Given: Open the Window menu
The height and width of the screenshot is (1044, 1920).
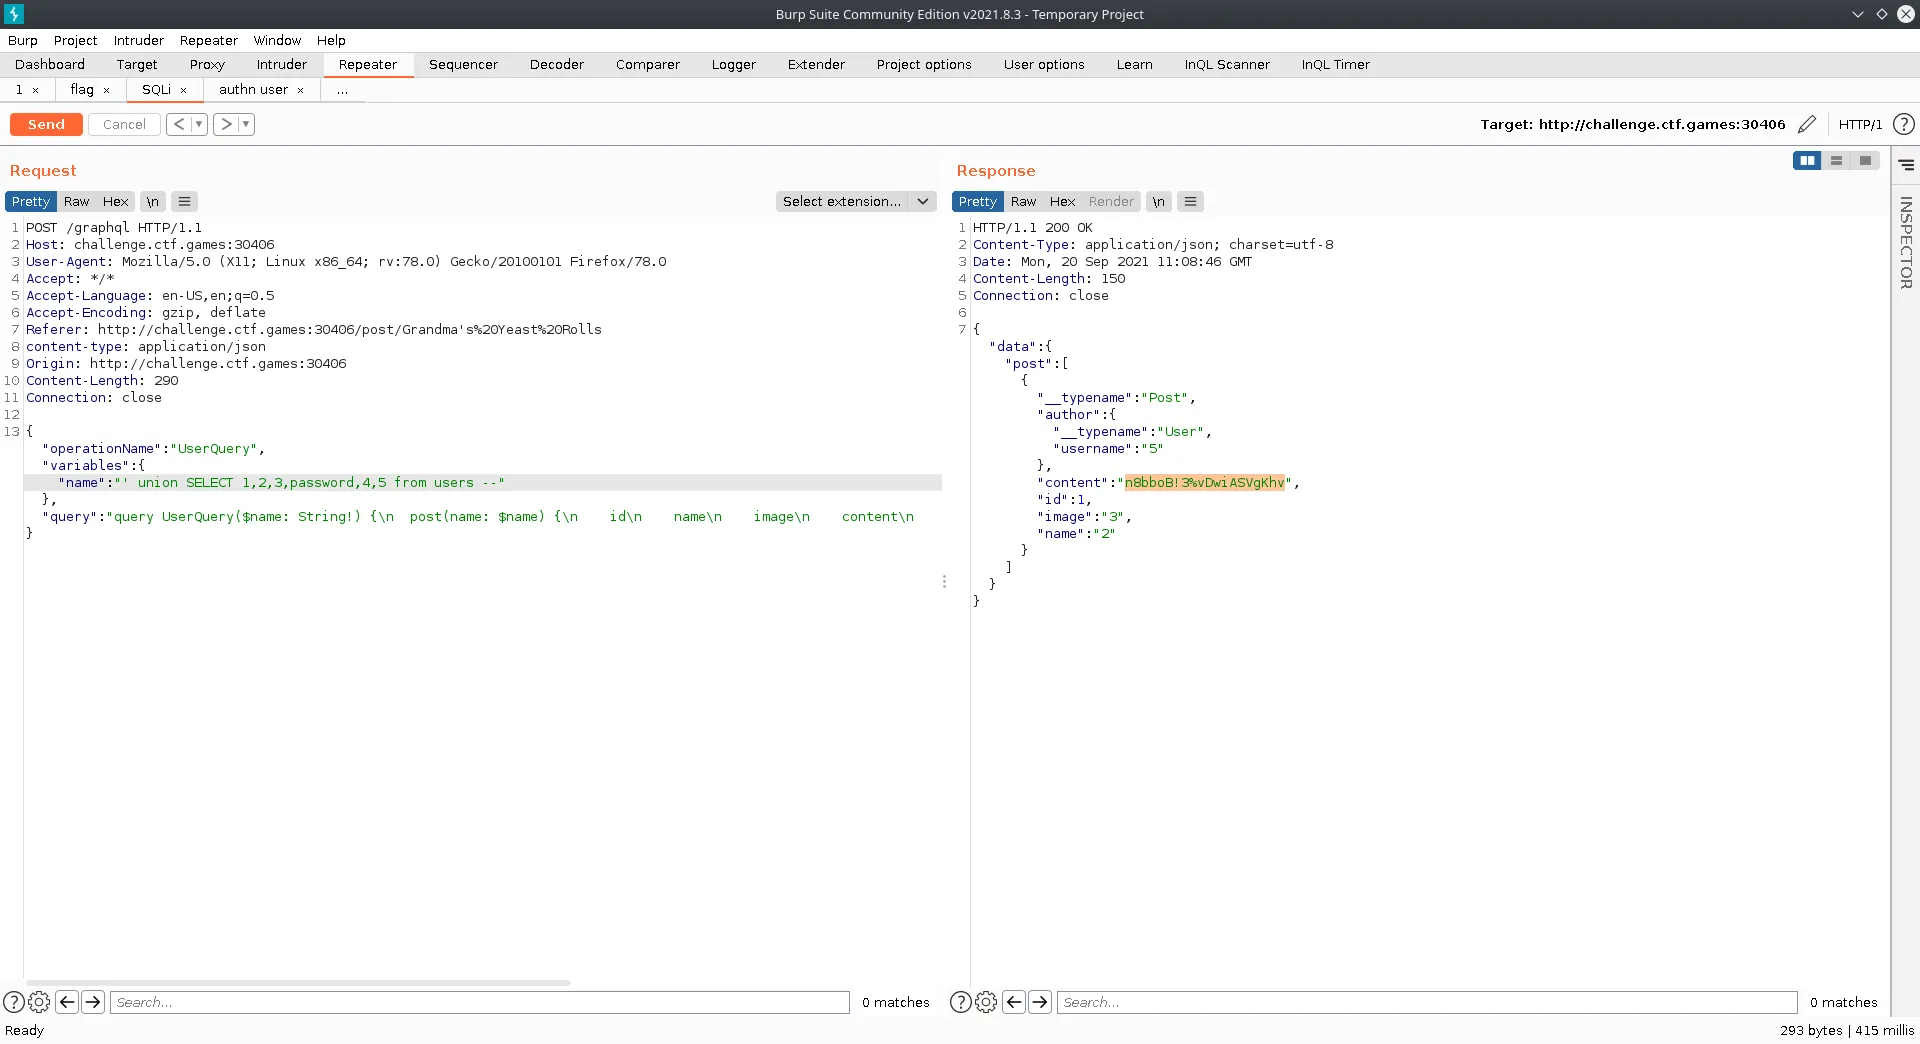Looking at the screenshot, I should click(277, 40).
